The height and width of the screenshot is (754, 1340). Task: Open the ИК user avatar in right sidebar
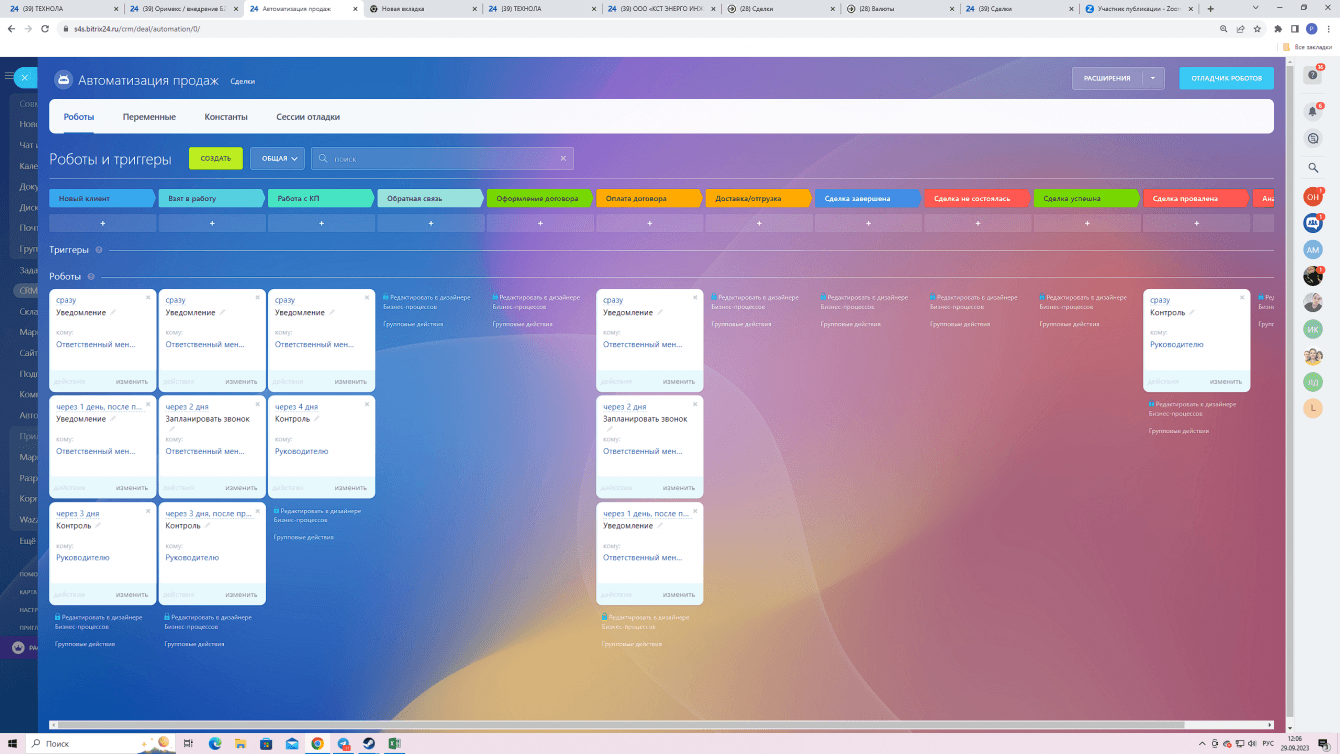pos(1313,329)
